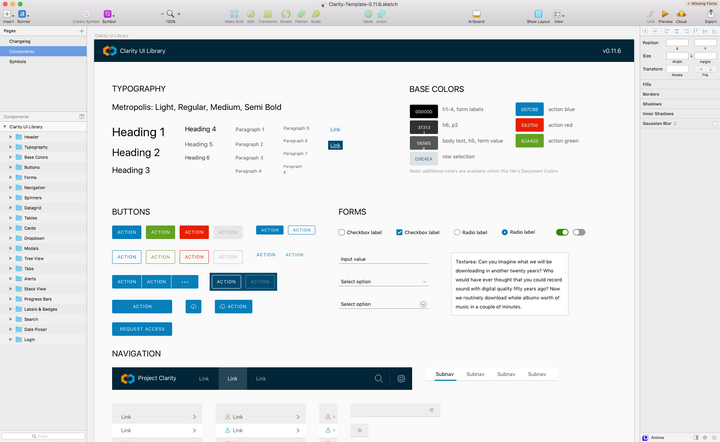Click the unchecked Checkbox label box

(x=341, y=232)
